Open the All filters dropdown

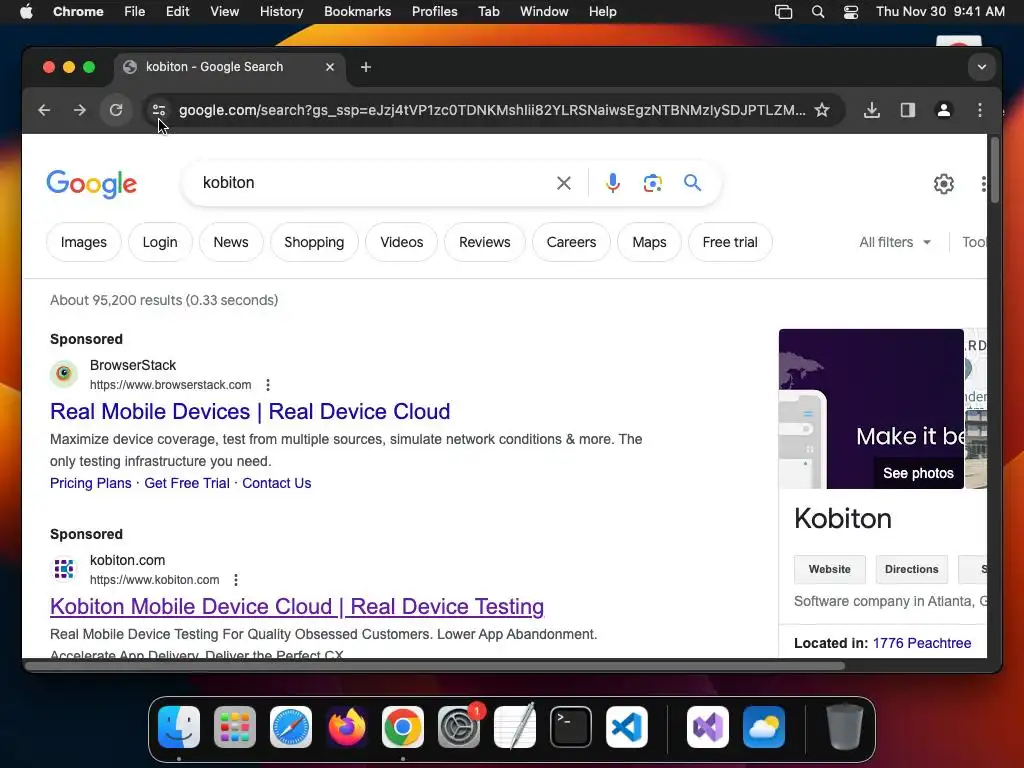(895, 242)
